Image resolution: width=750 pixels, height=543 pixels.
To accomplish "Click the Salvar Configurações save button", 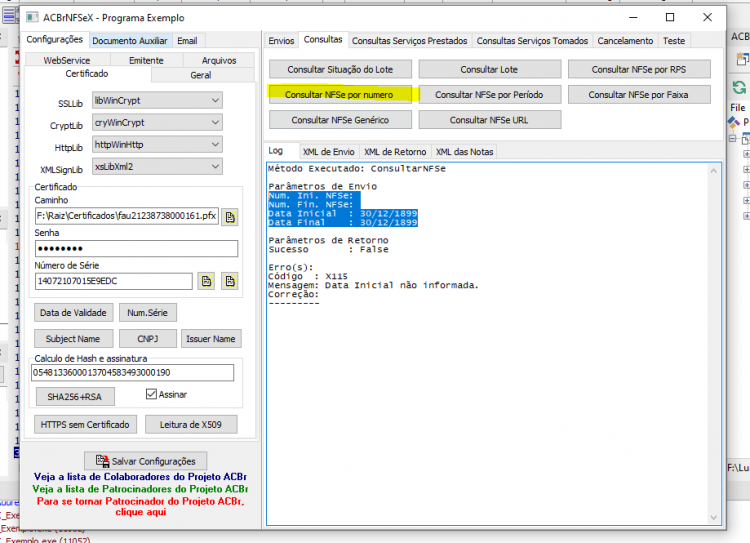I will 145,461.
